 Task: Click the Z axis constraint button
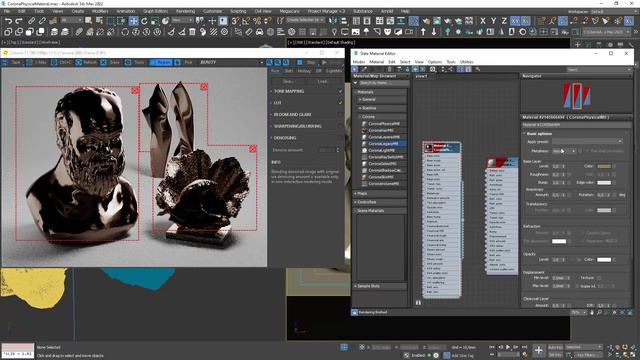click(504, 20)
